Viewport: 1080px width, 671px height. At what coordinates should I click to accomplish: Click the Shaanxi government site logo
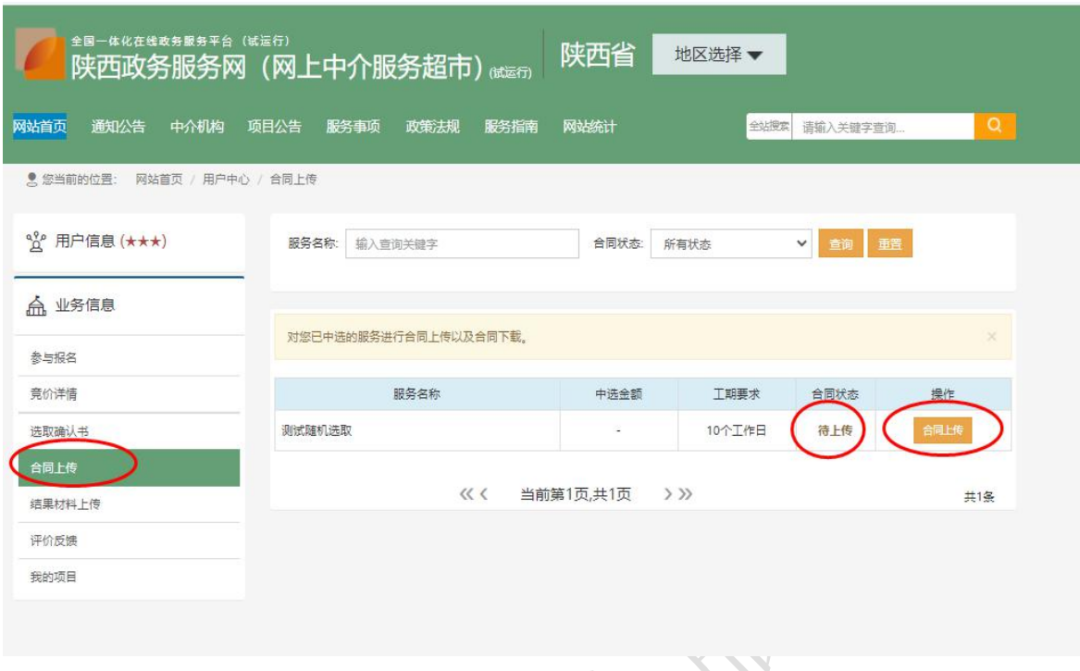click(x=40, y=54)
